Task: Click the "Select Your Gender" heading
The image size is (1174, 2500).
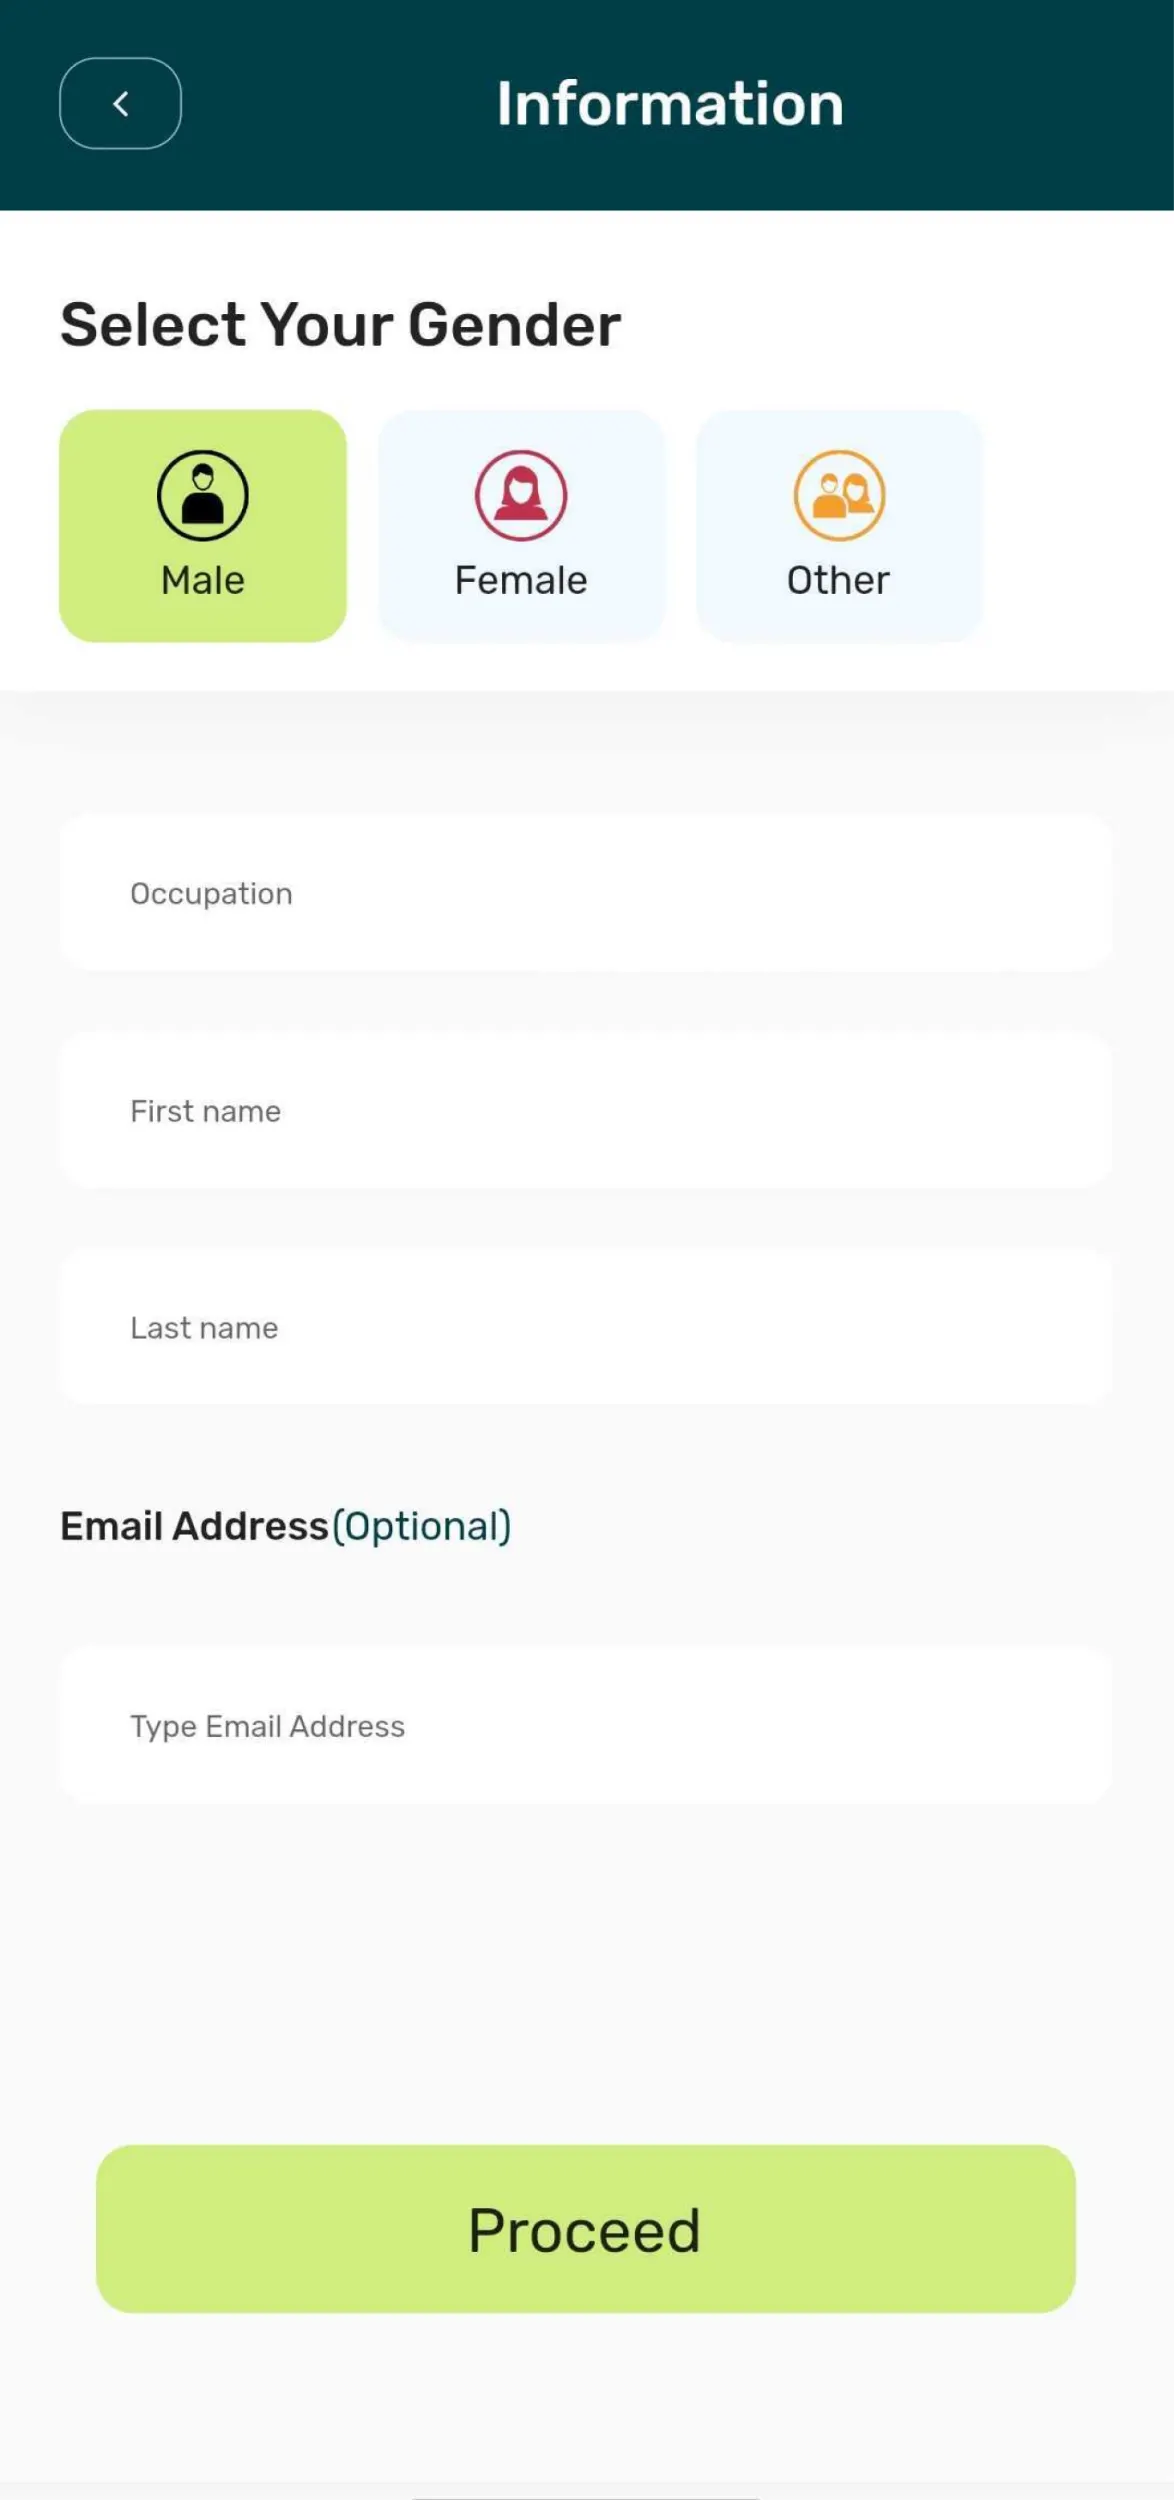Action: [x=340, y=325]
